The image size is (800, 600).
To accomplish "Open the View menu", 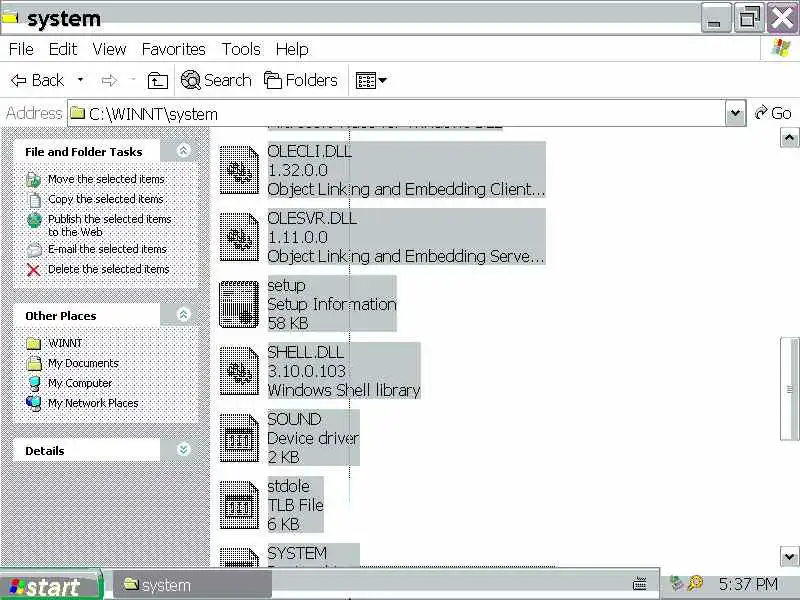I will pos(109,49).
